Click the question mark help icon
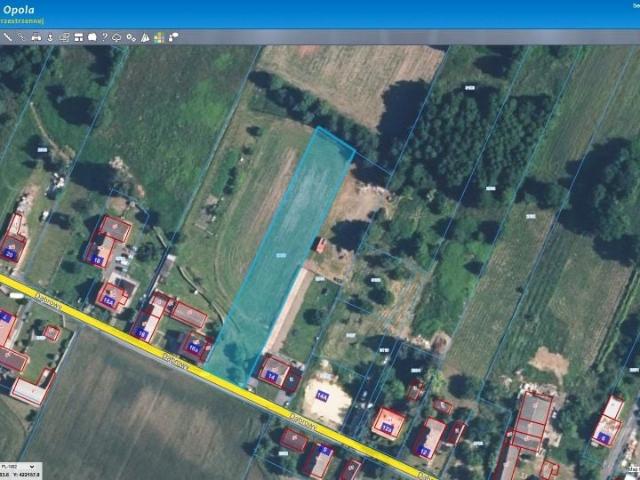 (104, 37)
